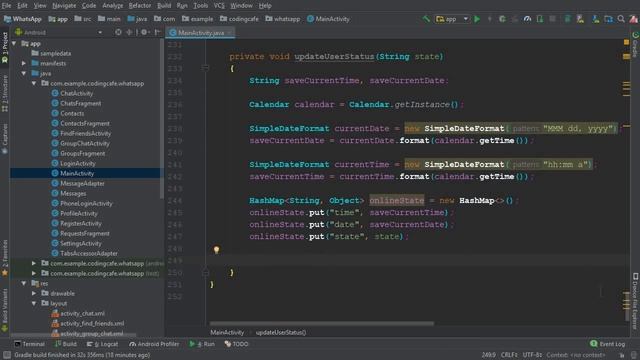Toggle the 1: Project side panel
Image resolution: width=640 pixels, height=360 pixels.
[x=5, y=48]
